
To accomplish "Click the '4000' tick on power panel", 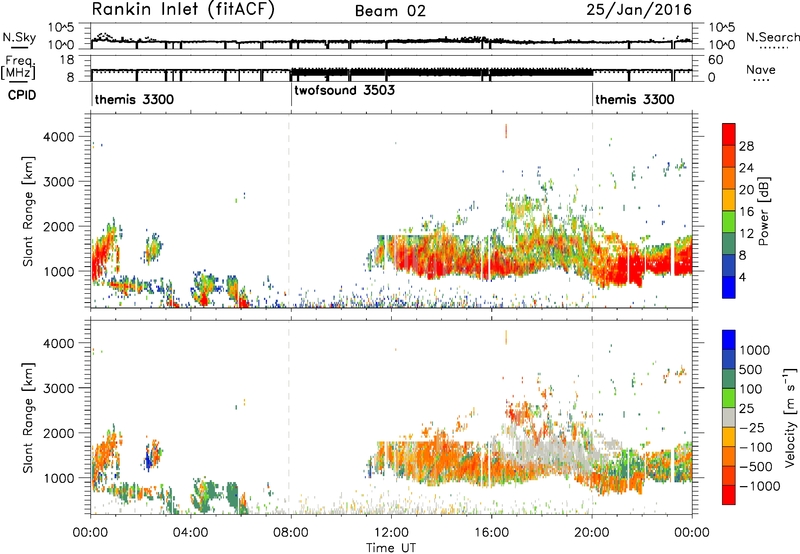I will (x=59, y=137).
